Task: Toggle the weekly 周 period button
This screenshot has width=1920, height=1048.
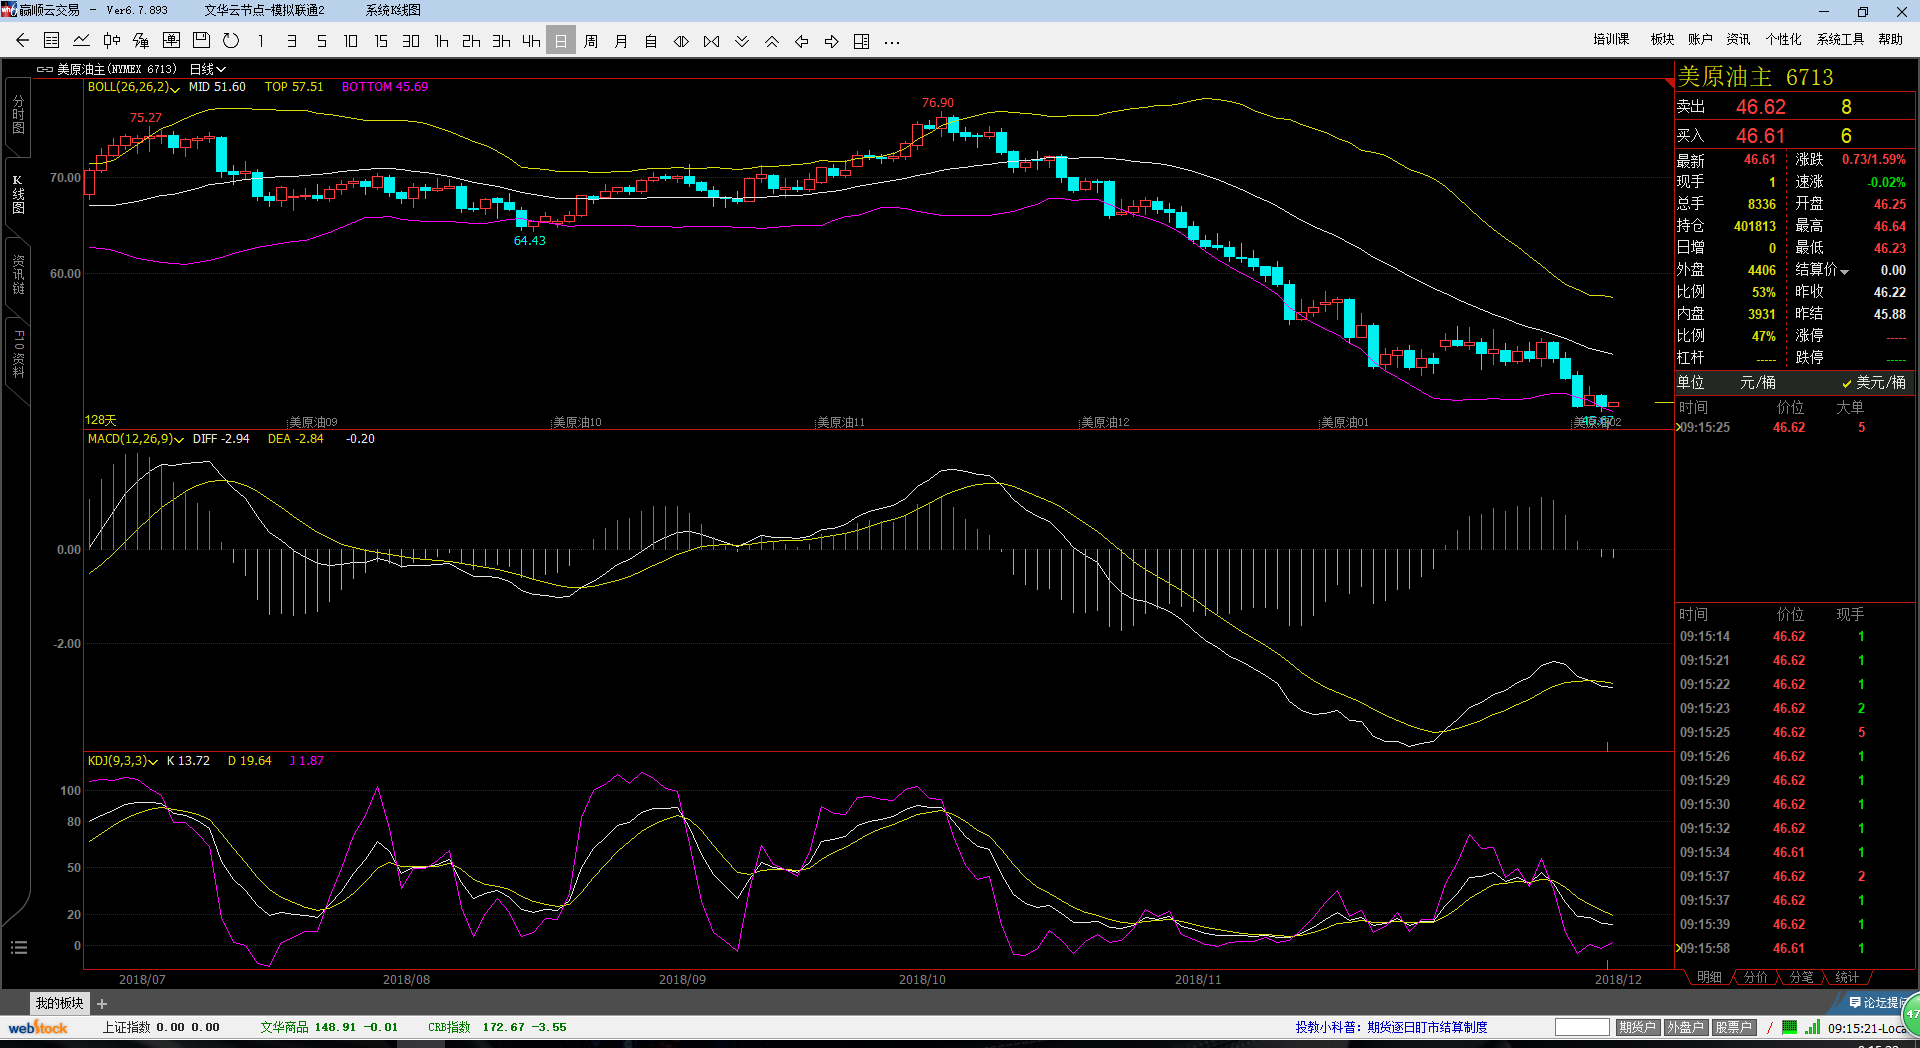Action: pyautogui.click(x=591, y=41)
